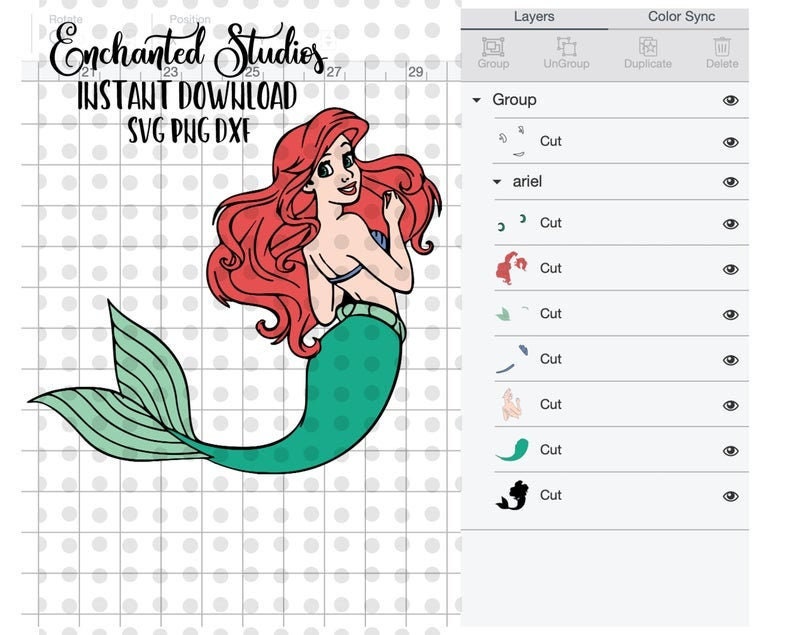Viewport: 794px width, 635px height.
Task: Select the green eyes layer thumbnail
Action: pyautogui.click(x=512, y=223)
